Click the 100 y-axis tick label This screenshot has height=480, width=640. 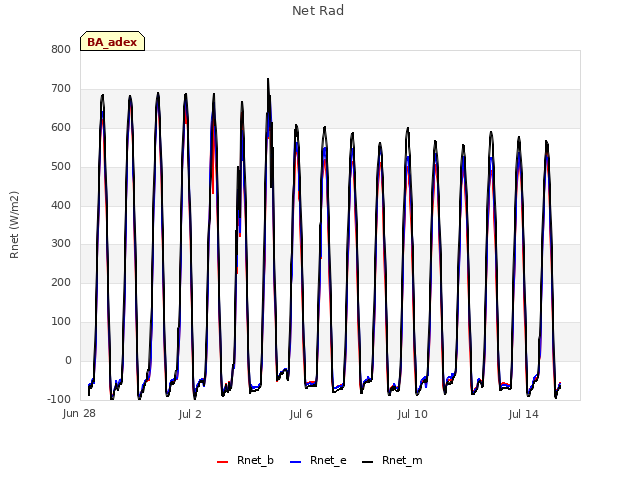pyautogui.click(x=61, y=322)
